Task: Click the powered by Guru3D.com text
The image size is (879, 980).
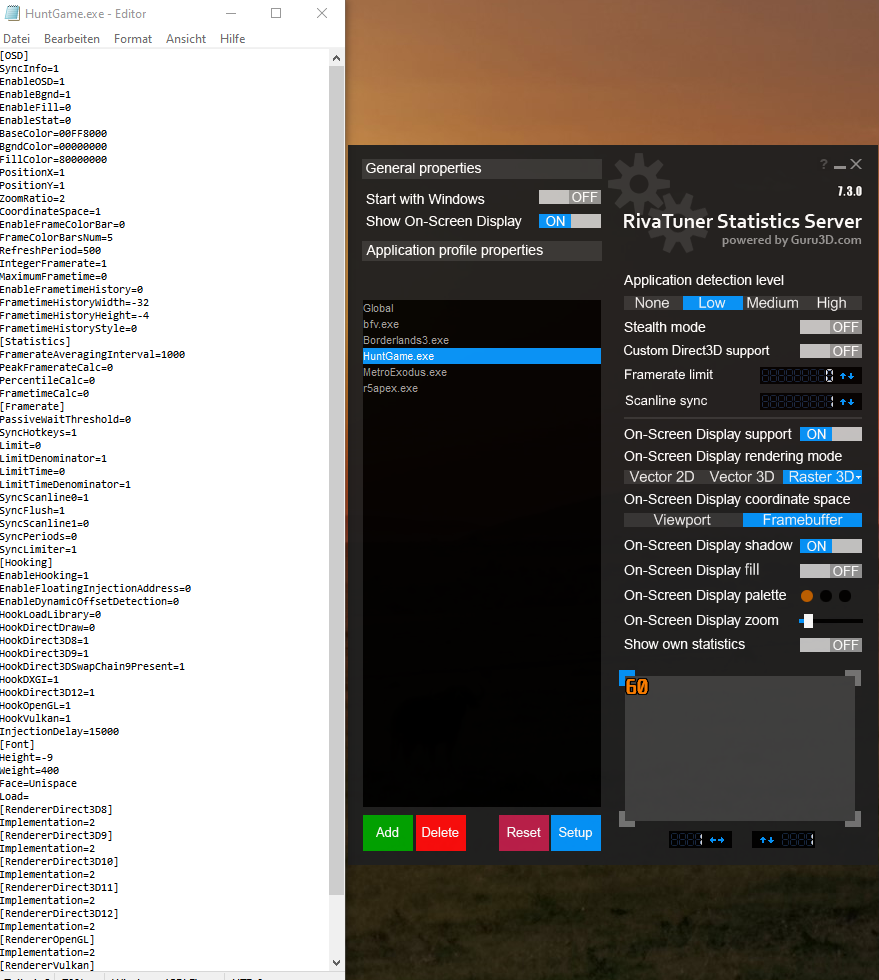Action: pyautogui.click(x=791, y=241)
